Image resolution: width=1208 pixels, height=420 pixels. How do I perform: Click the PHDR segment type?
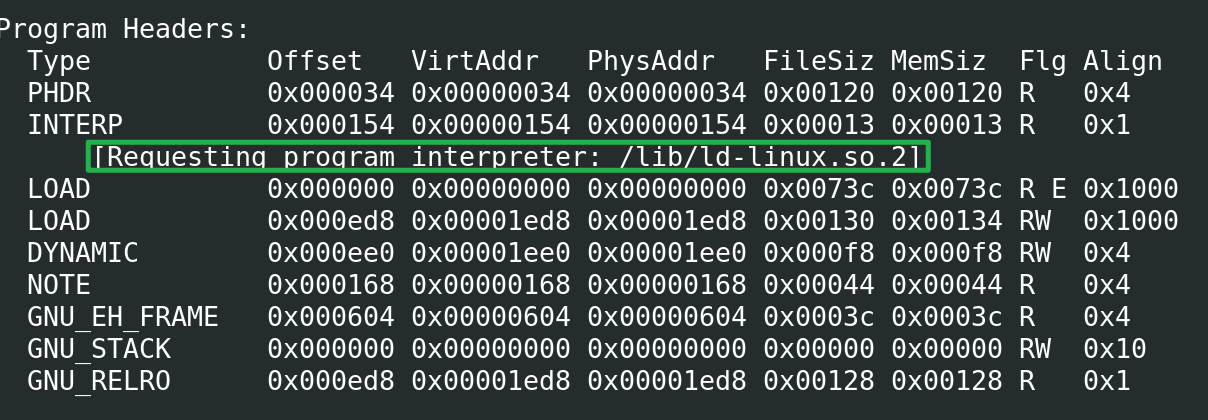click(59, 93)
